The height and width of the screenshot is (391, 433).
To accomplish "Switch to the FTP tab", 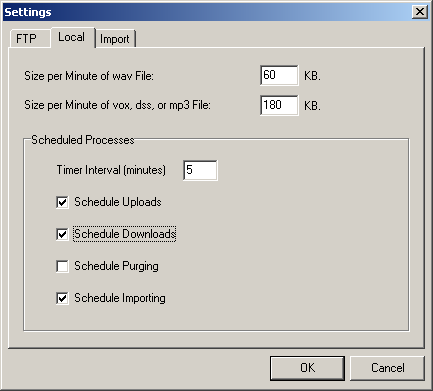I will [26, 39].
